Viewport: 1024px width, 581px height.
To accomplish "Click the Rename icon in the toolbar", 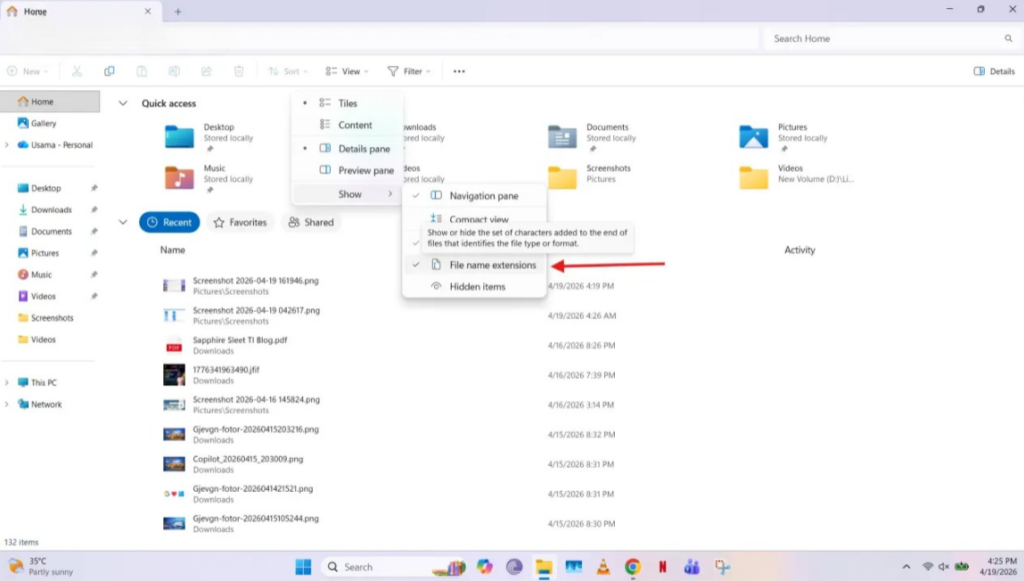I will pyautogui.click(x=174, y=71).
